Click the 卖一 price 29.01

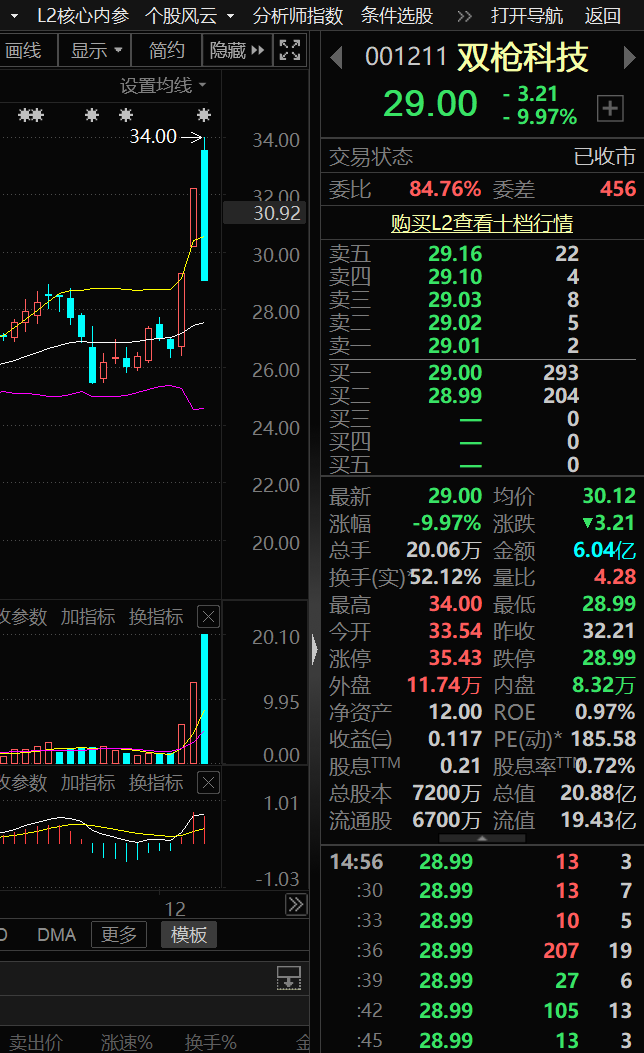455,346
